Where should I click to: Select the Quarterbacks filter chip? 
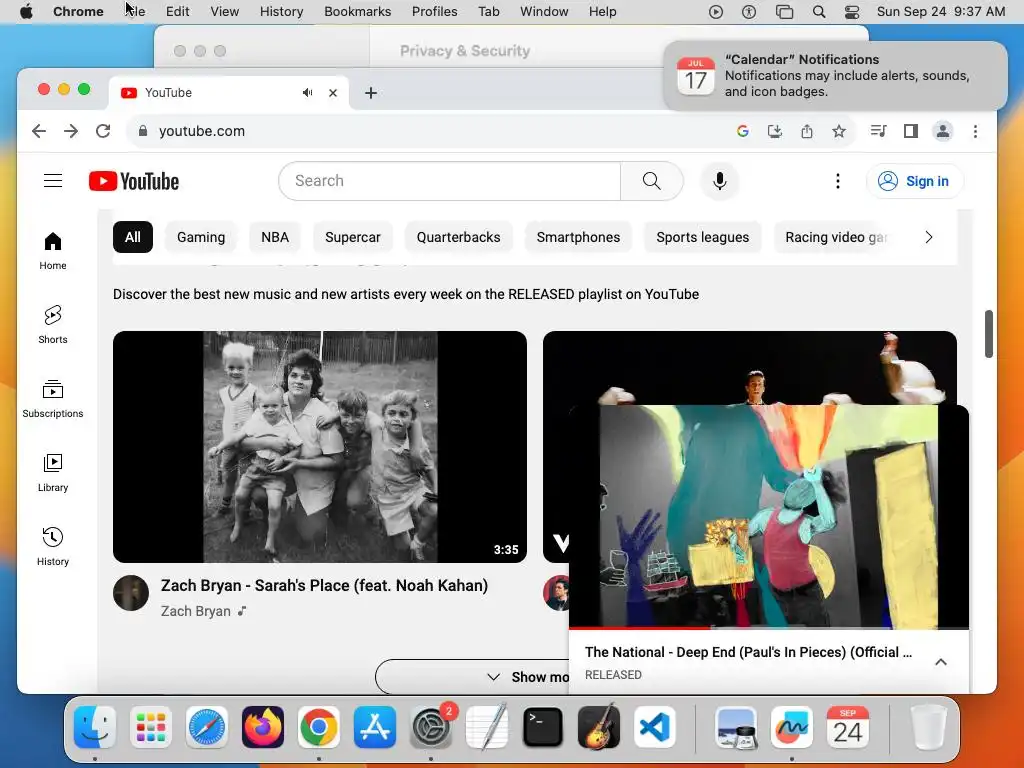click(458, 237)
